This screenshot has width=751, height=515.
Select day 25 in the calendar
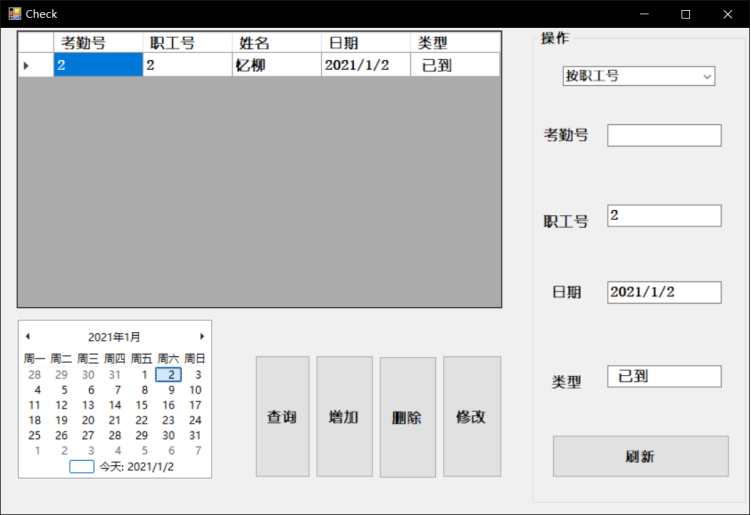pos(34,435)
